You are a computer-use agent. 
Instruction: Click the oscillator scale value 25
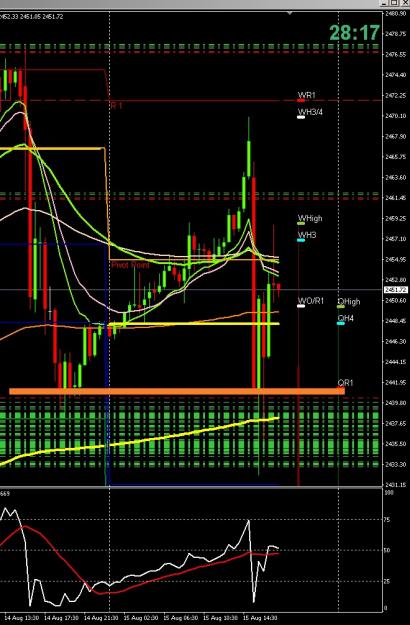387,581
